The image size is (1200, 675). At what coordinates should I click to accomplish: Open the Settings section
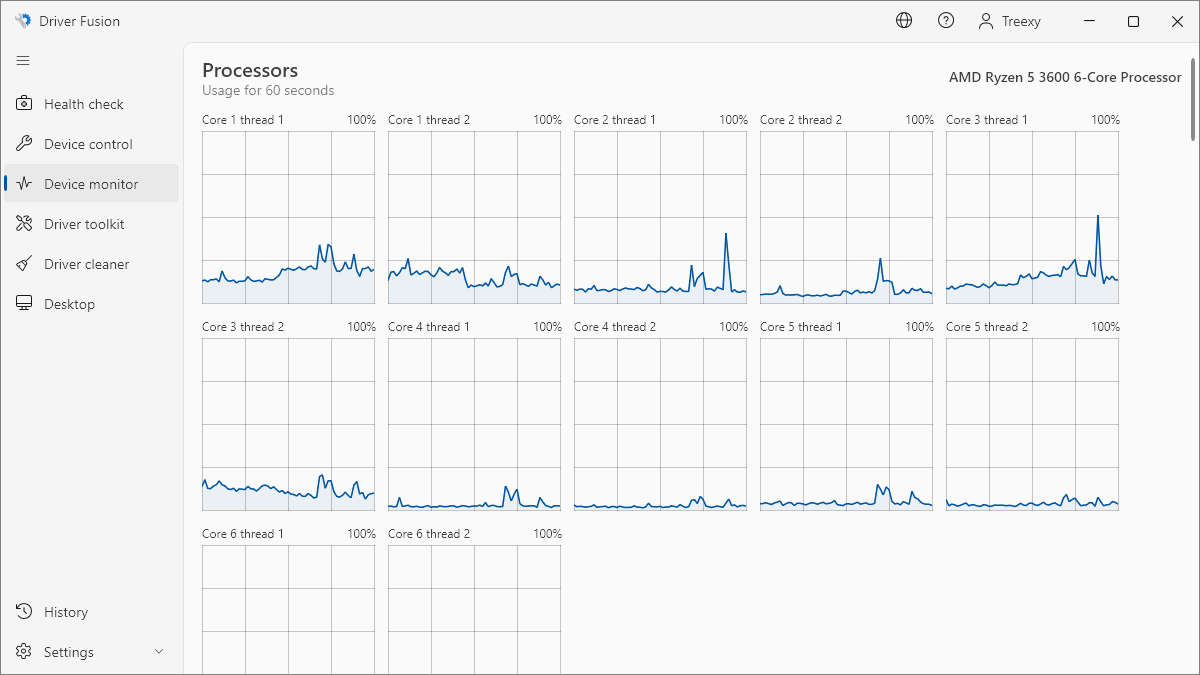pyautogui.click(x=69, y=652)
